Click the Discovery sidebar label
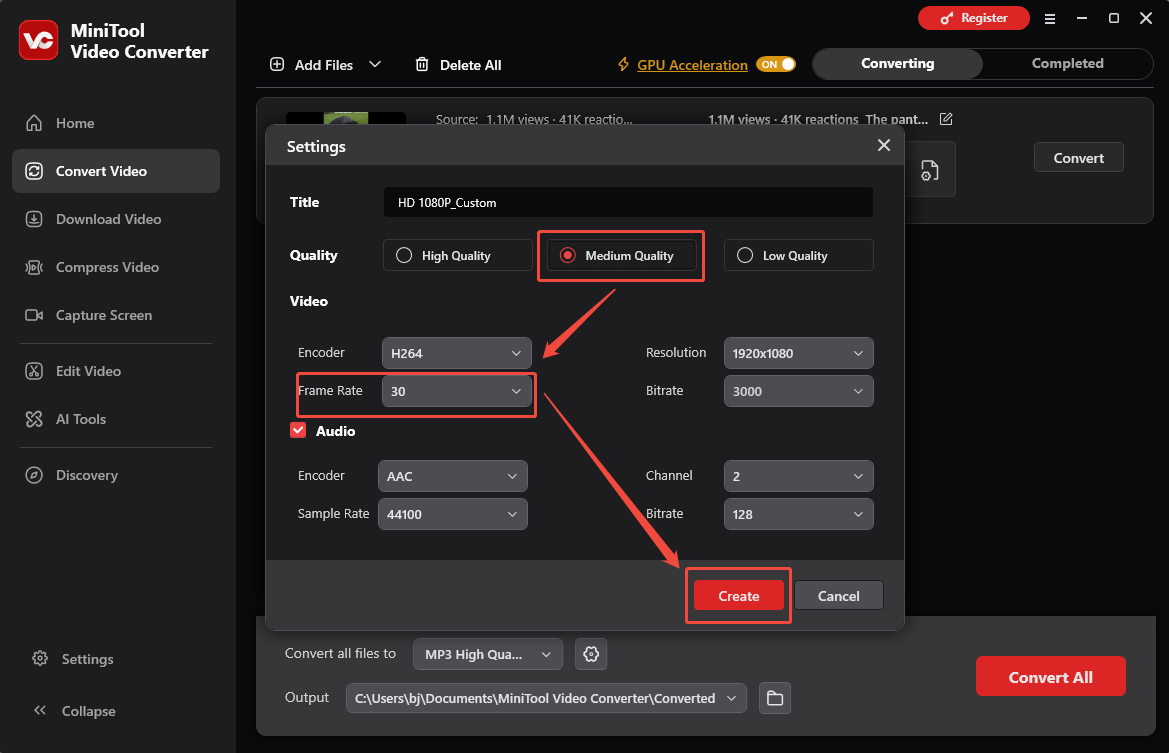Screen dimensions: 1169x753 (86, 475)
